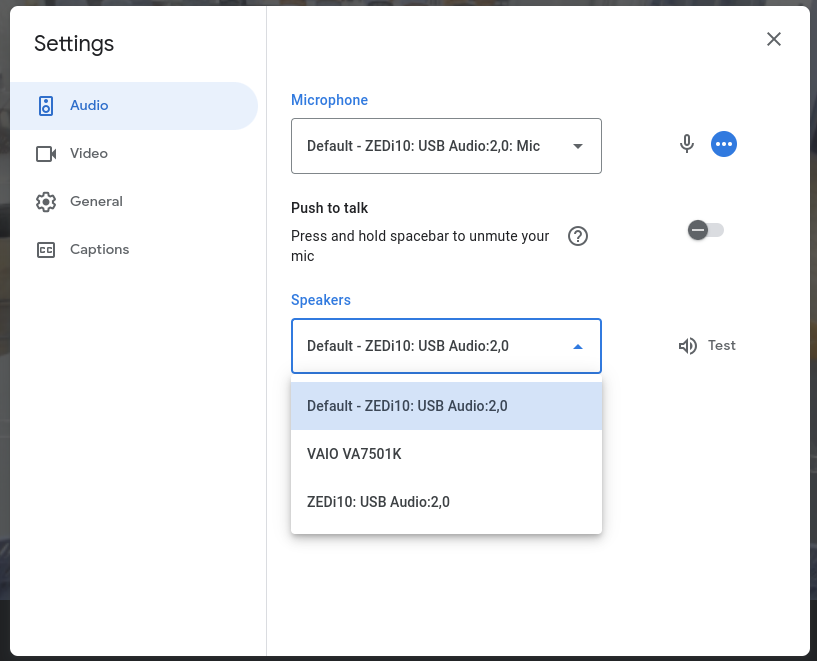
Task: Click the CC captions icon in the sidebar
Action: click(46, 250)
